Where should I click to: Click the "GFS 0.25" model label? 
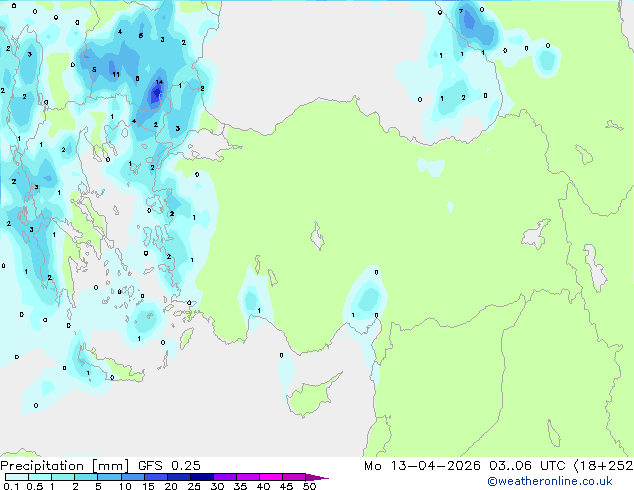point(169,466)
